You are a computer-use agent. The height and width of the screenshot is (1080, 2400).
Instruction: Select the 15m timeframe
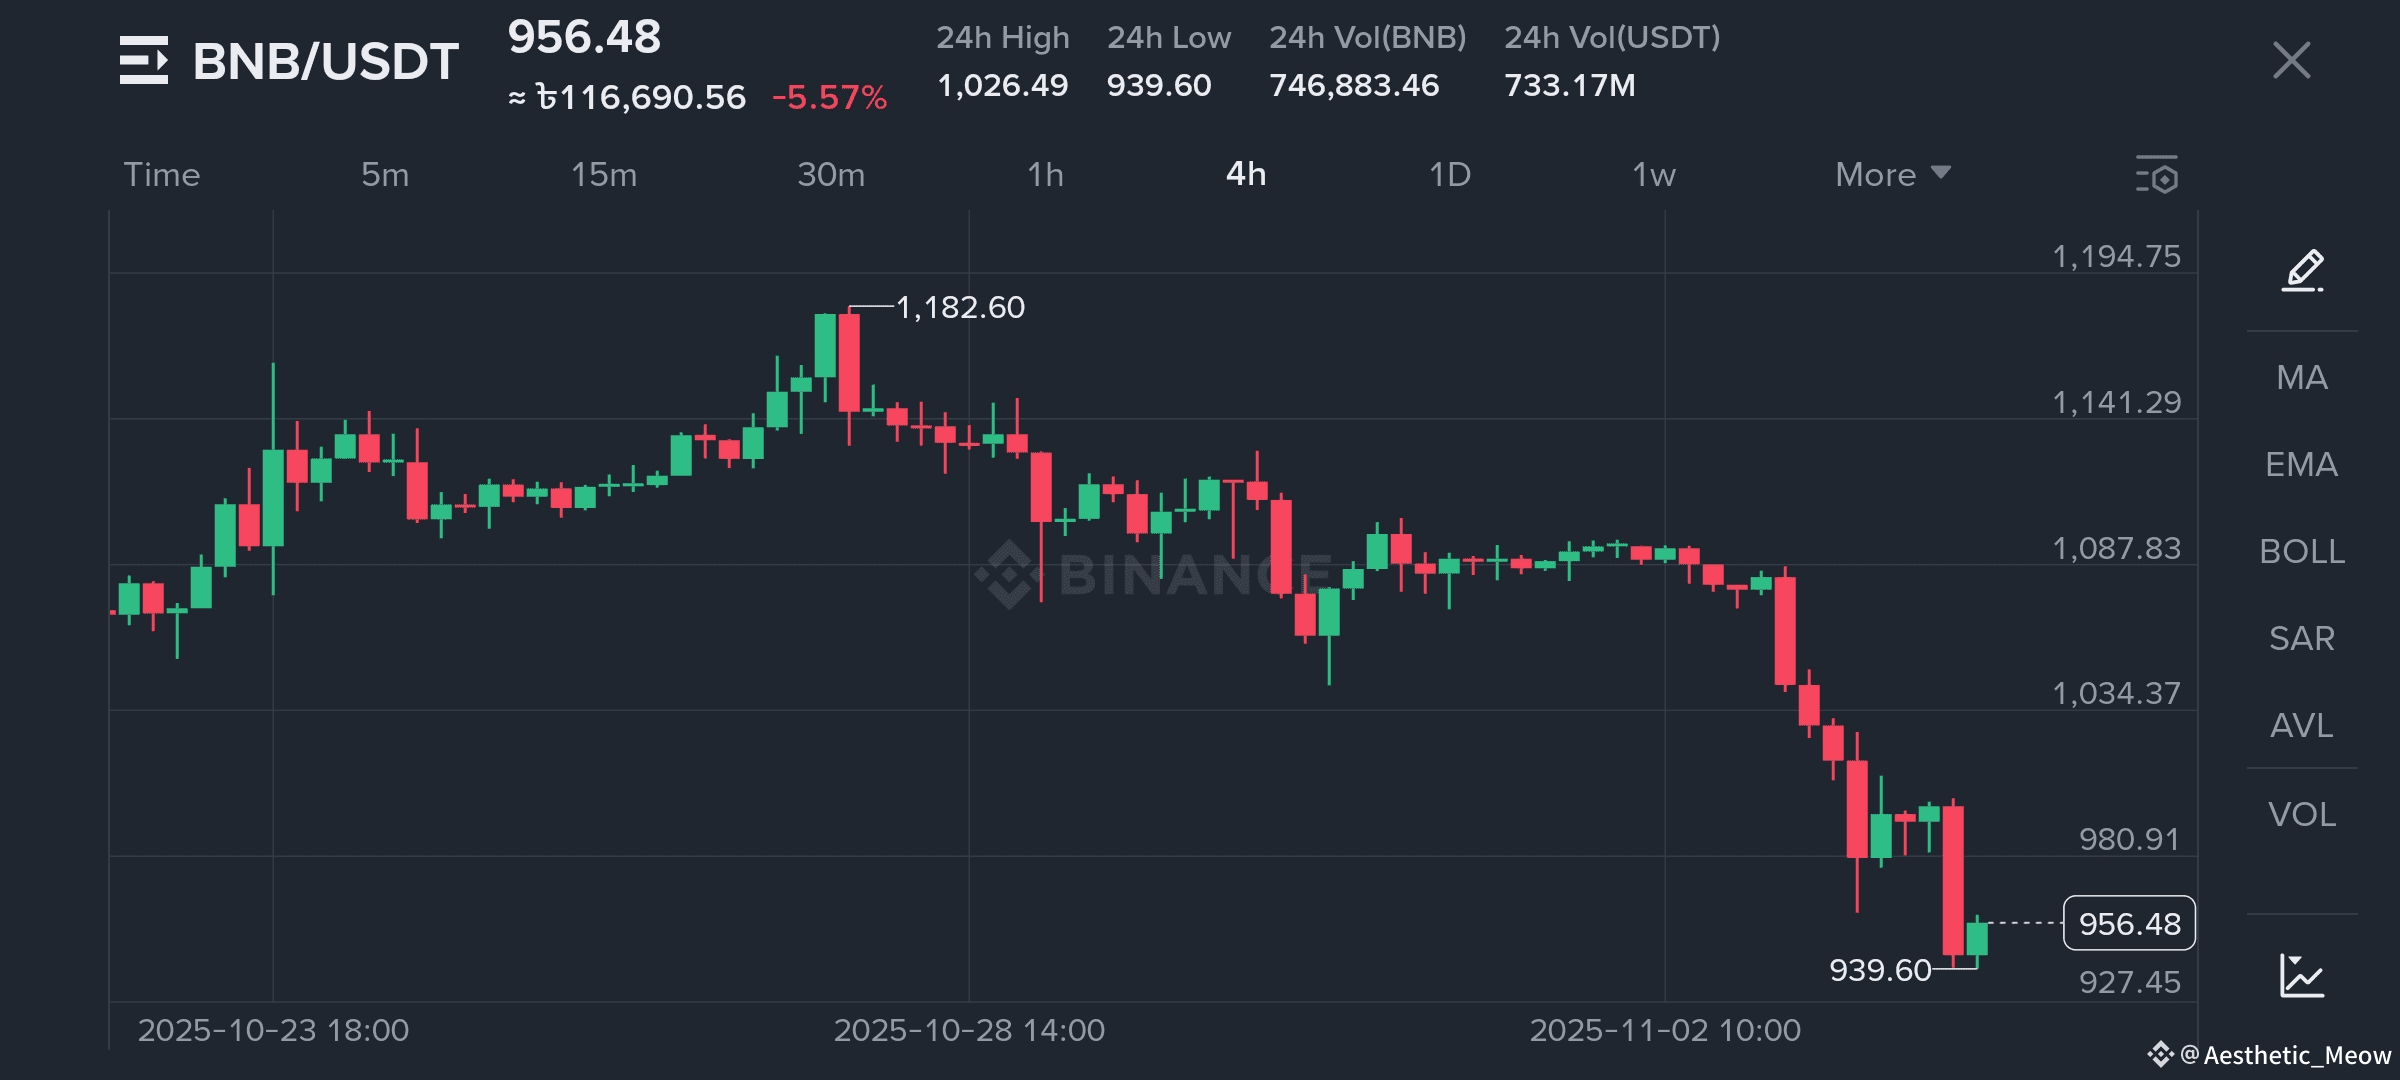point(603,175)
